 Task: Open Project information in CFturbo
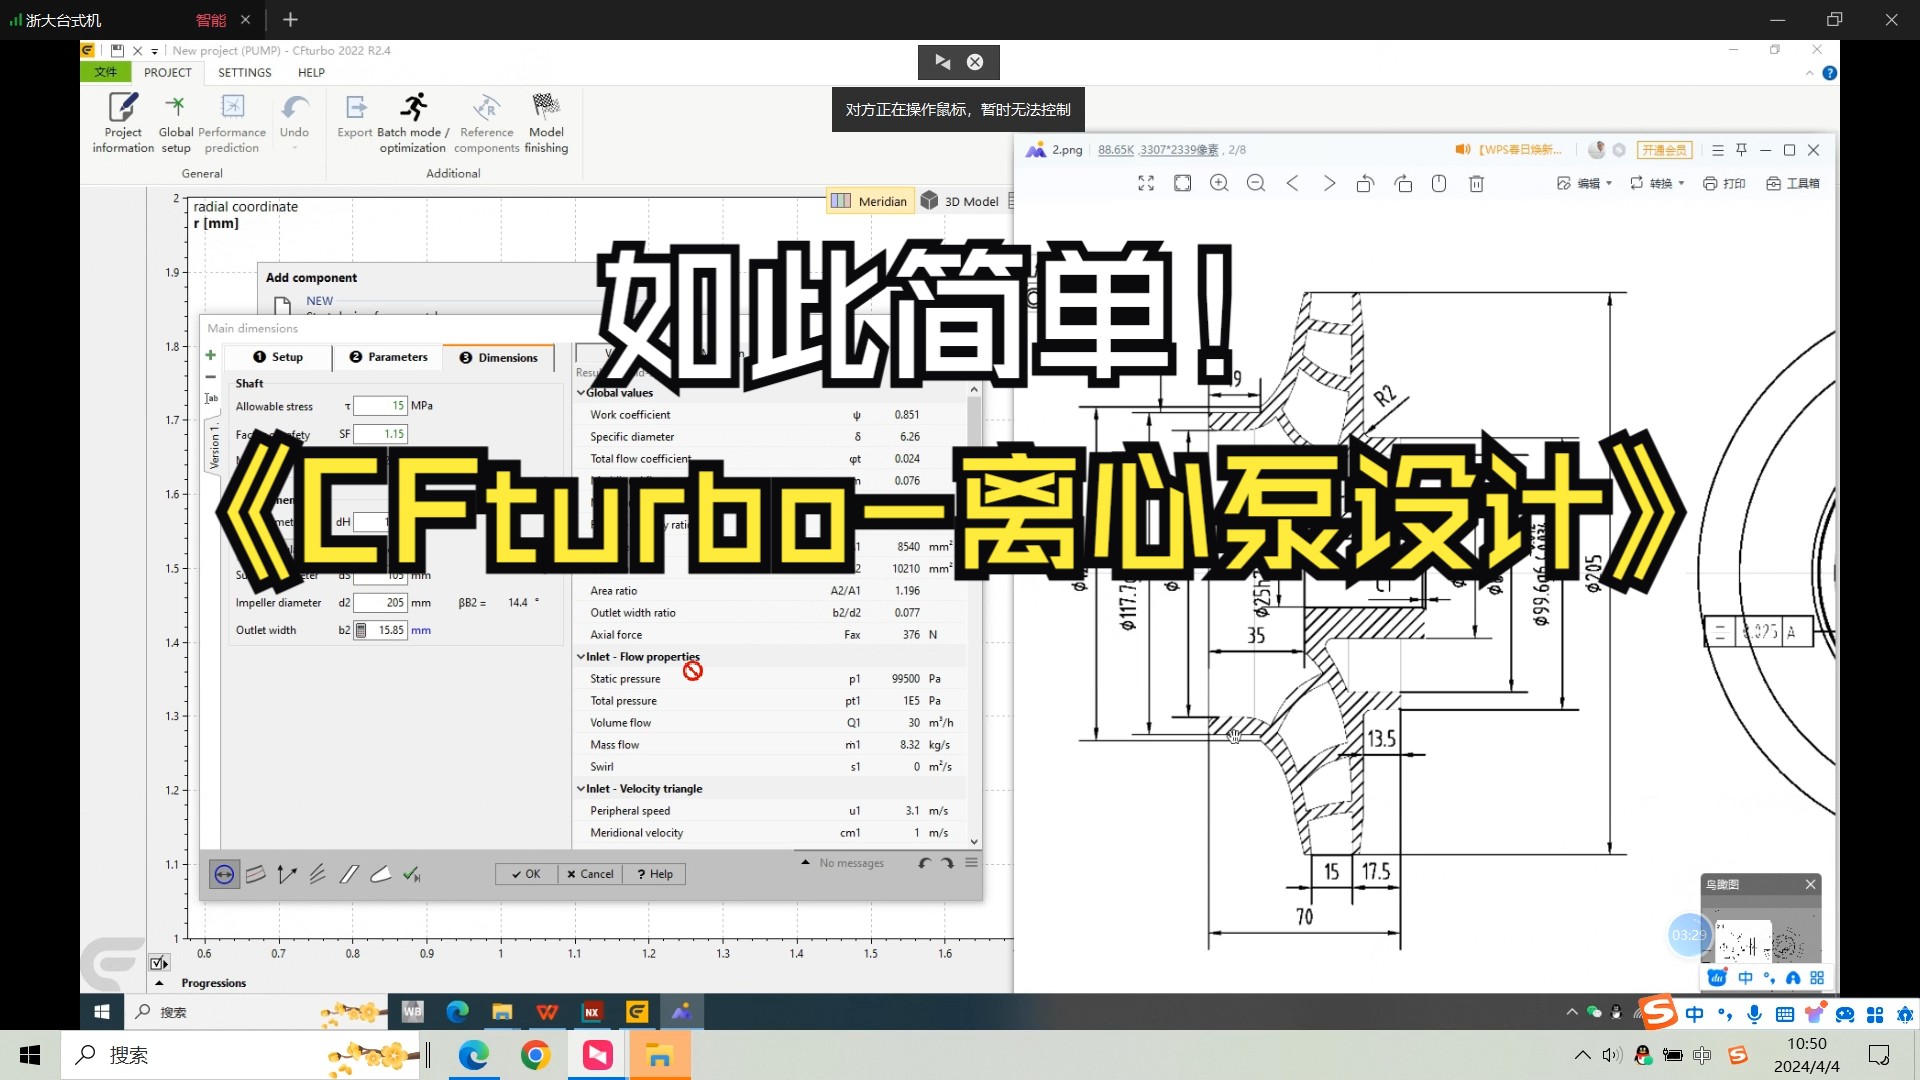121,120
